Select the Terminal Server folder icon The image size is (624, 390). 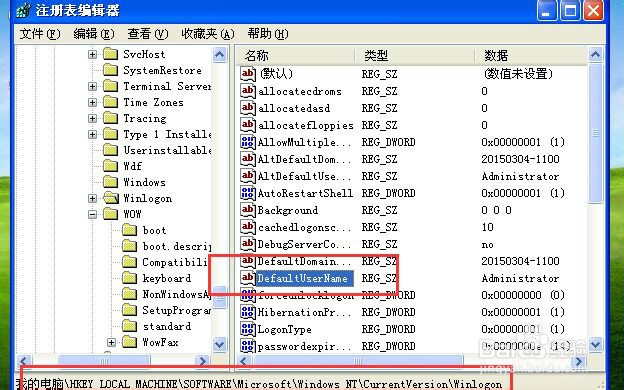click(110, 86)
